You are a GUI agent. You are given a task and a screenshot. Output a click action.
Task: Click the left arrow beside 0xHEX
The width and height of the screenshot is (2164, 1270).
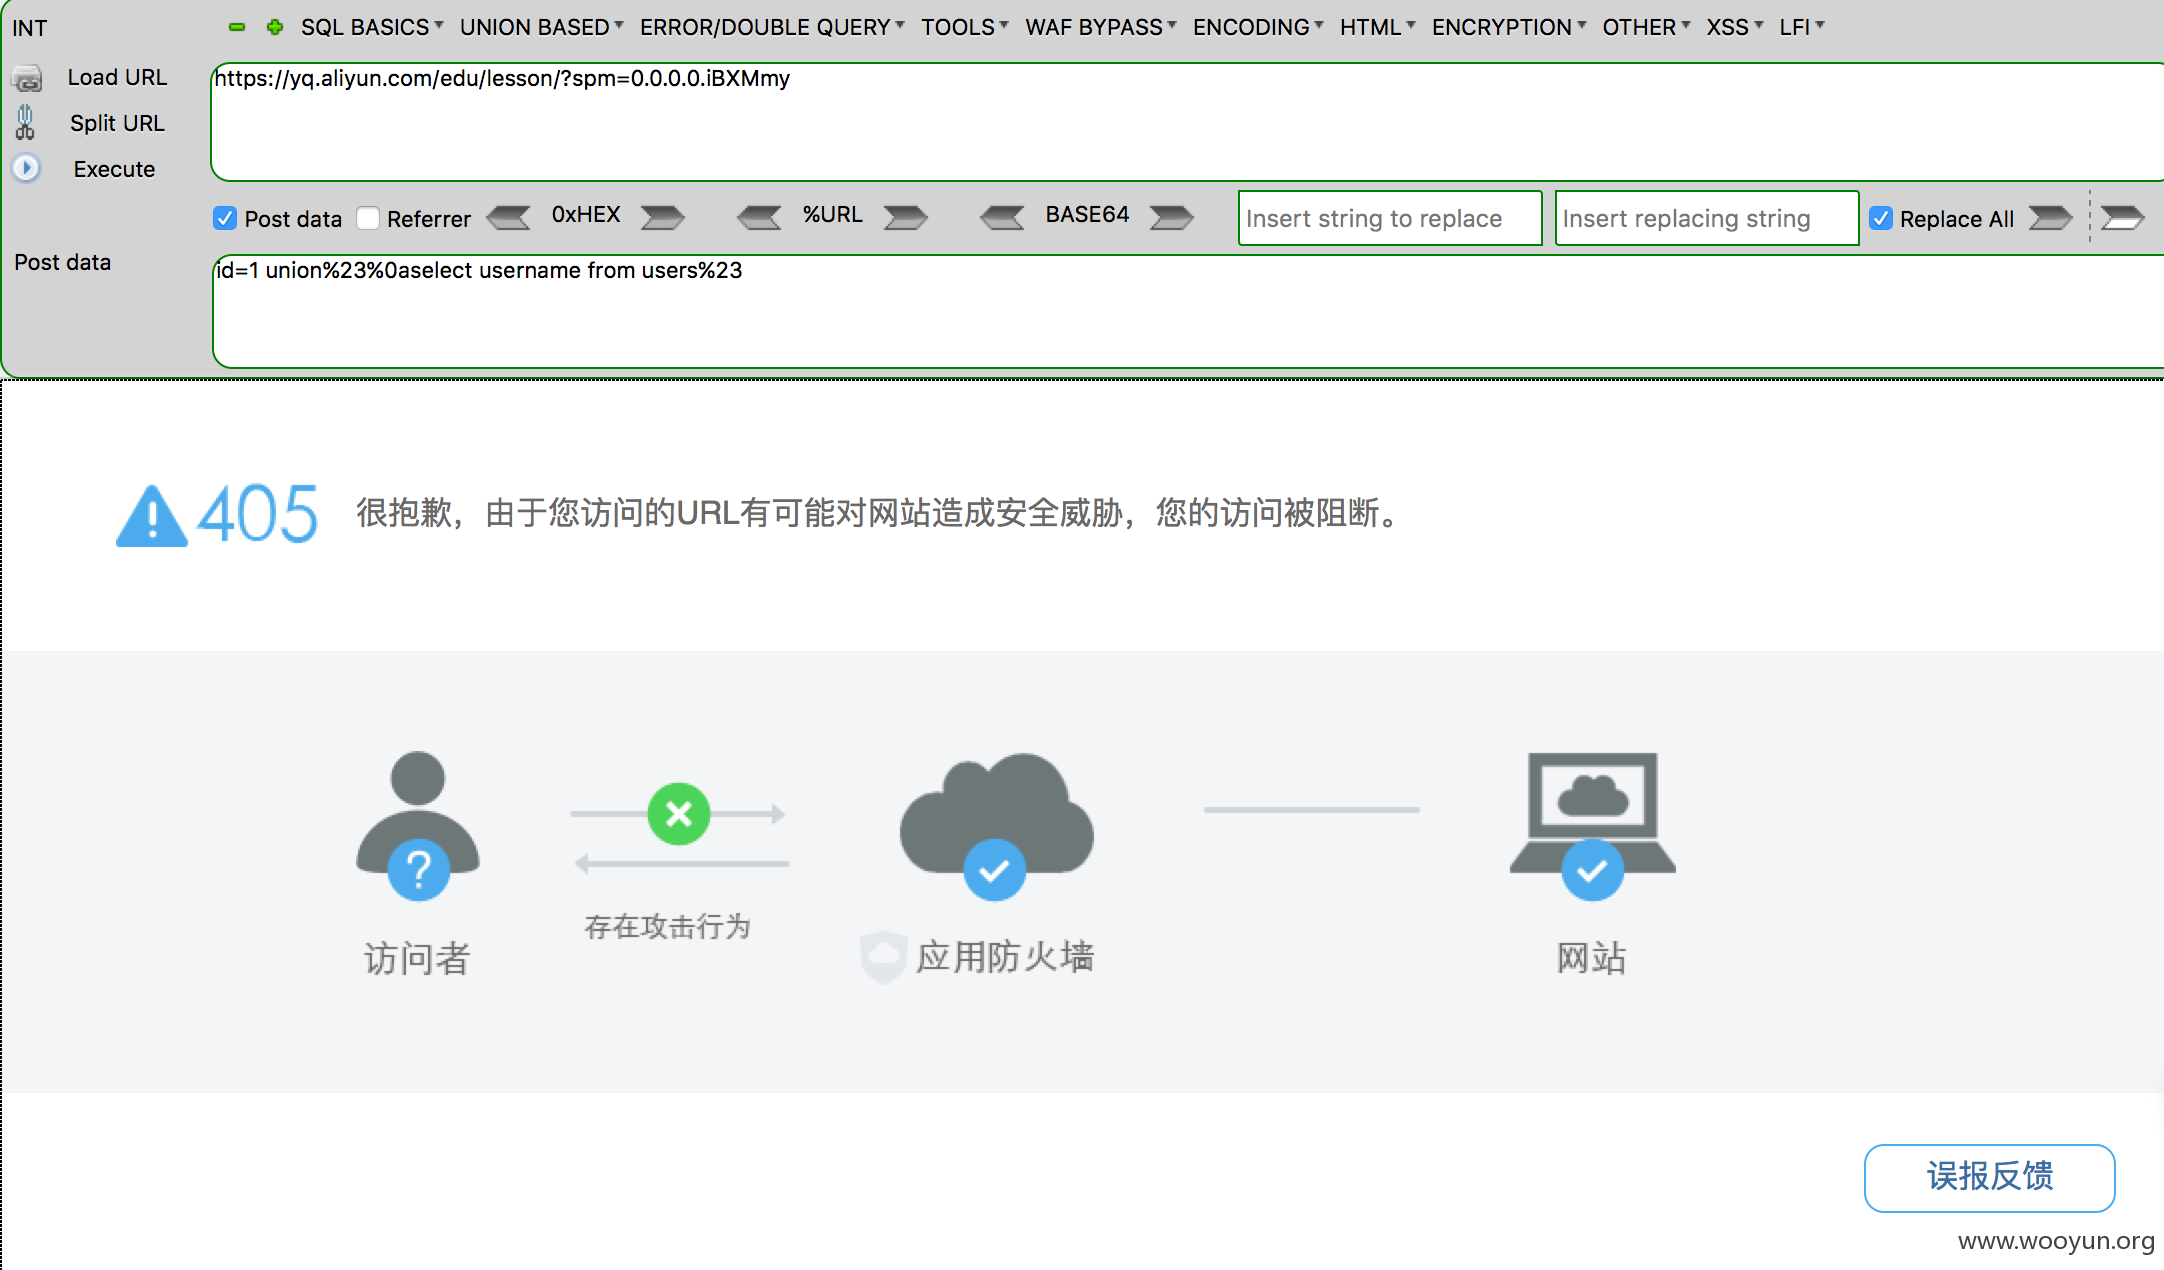[x=509, y=217]
